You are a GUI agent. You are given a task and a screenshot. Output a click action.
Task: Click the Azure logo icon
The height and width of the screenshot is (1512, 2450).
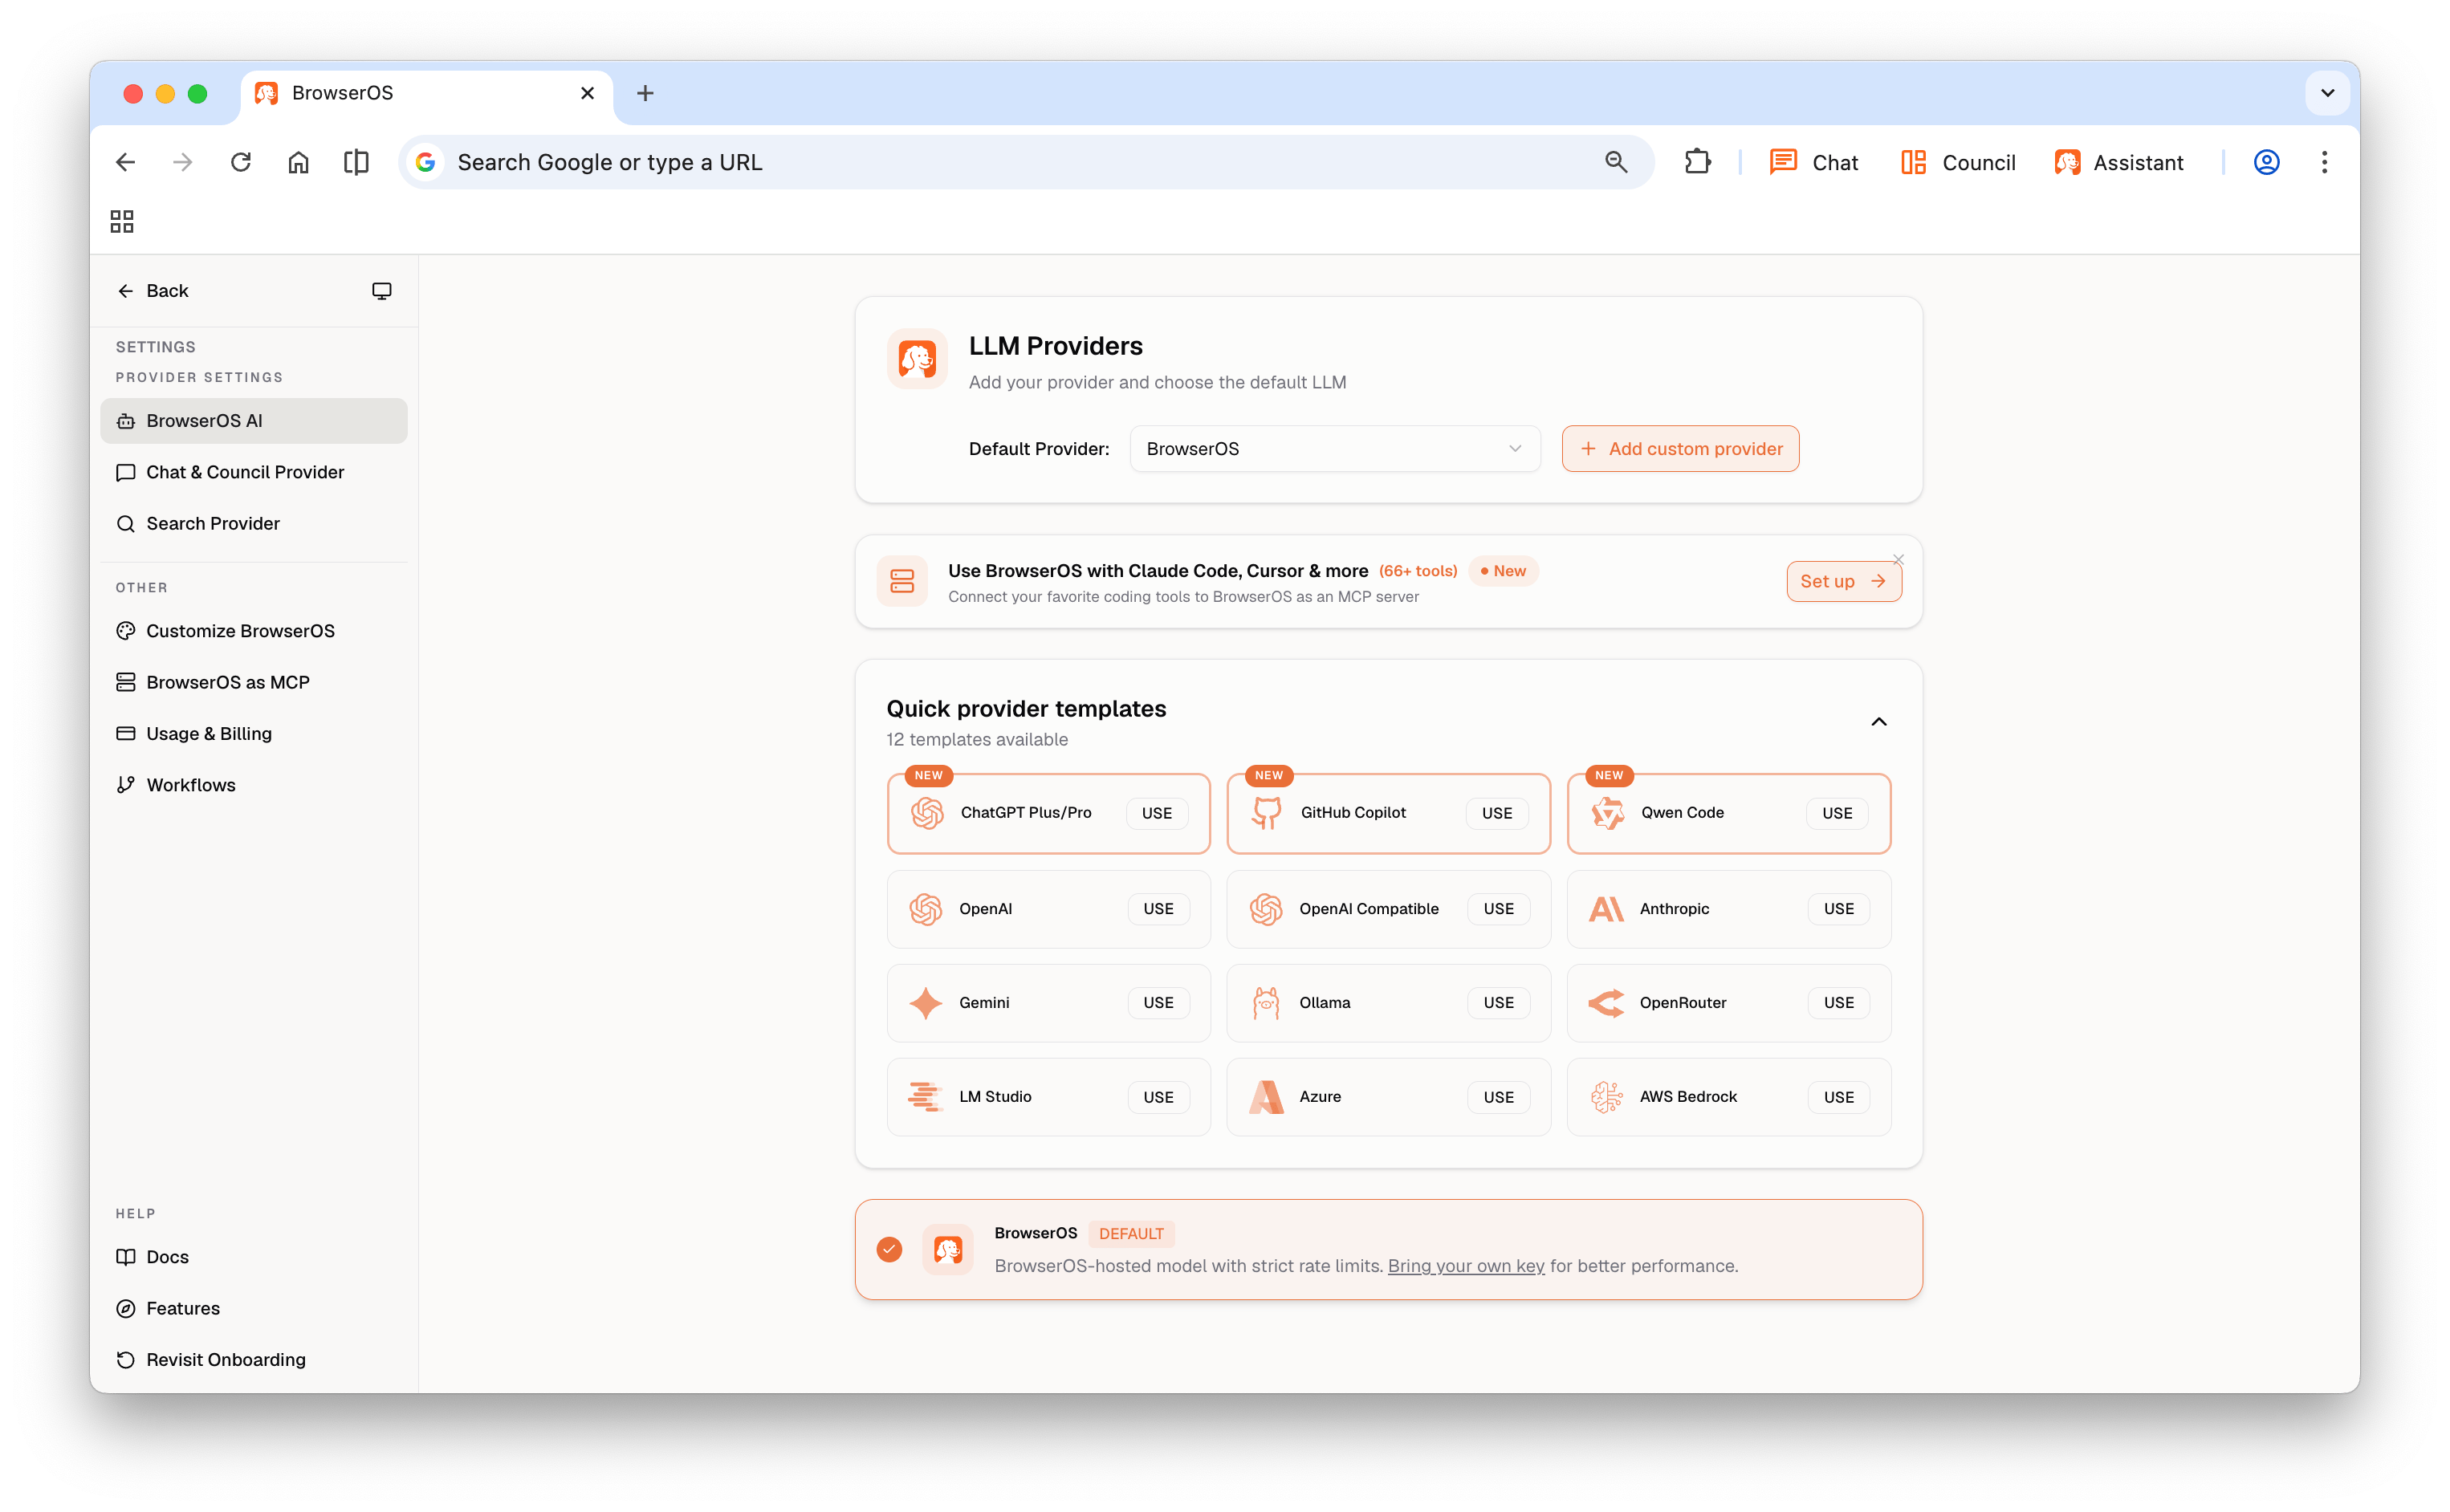(1266, 1097)
